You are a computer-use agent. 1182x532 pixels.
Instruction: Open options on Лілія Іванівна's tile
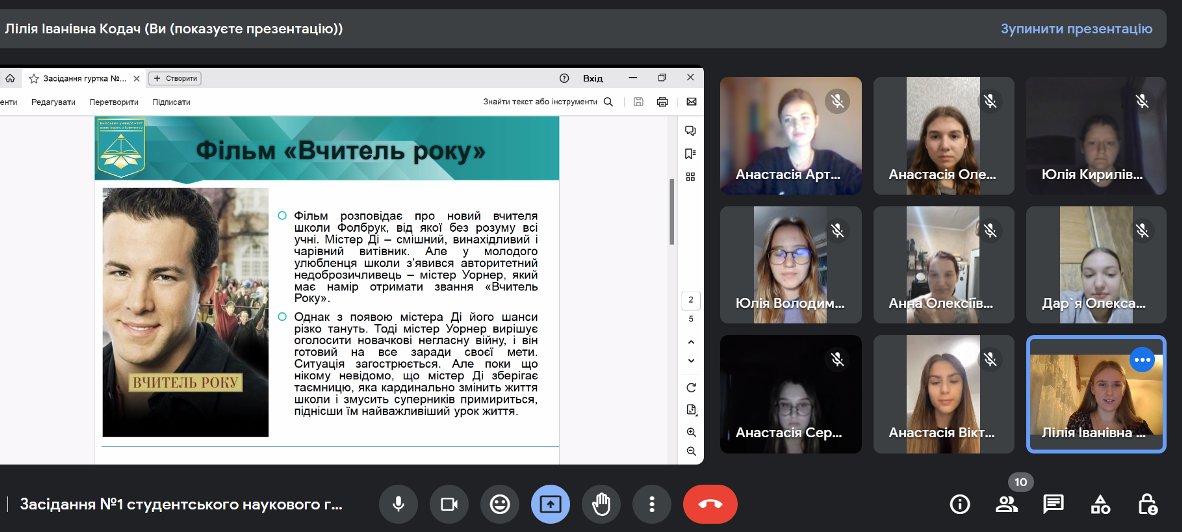pos(1142,359)
